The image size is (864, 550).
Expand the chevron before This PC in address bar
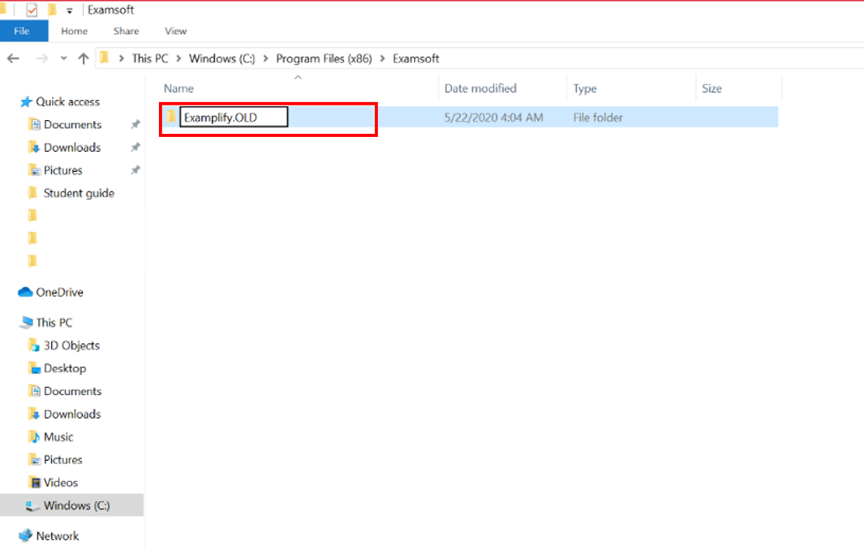point(121,58)
